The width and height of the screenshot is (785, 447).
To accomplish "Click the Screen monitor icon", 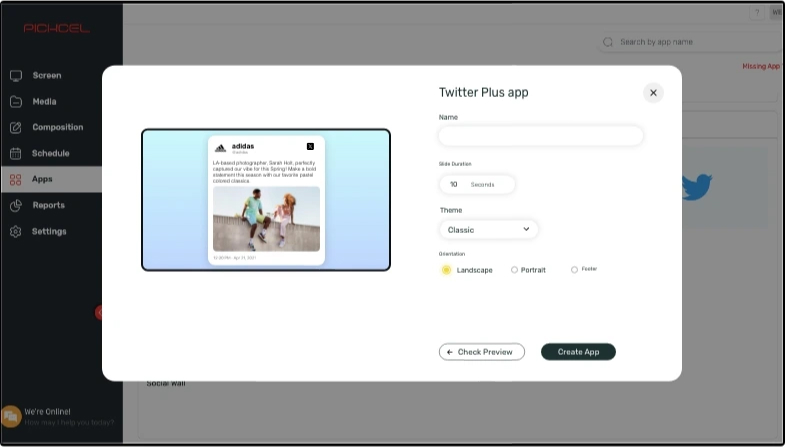I will [x=16, y=76].
